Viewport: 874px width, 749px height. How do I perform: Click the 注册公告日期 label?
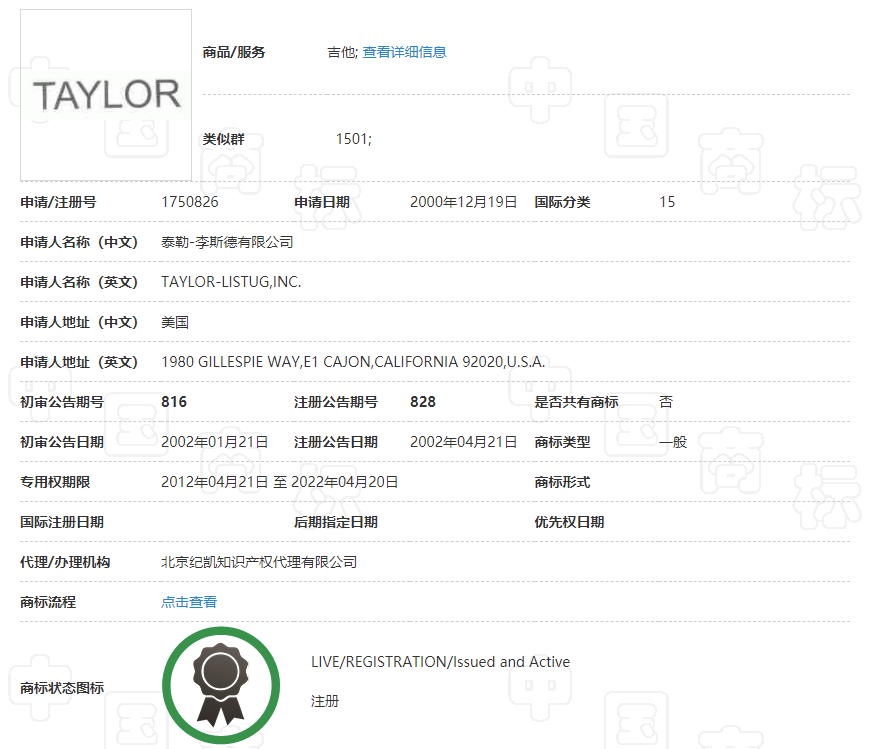click(x=336, y=442)
